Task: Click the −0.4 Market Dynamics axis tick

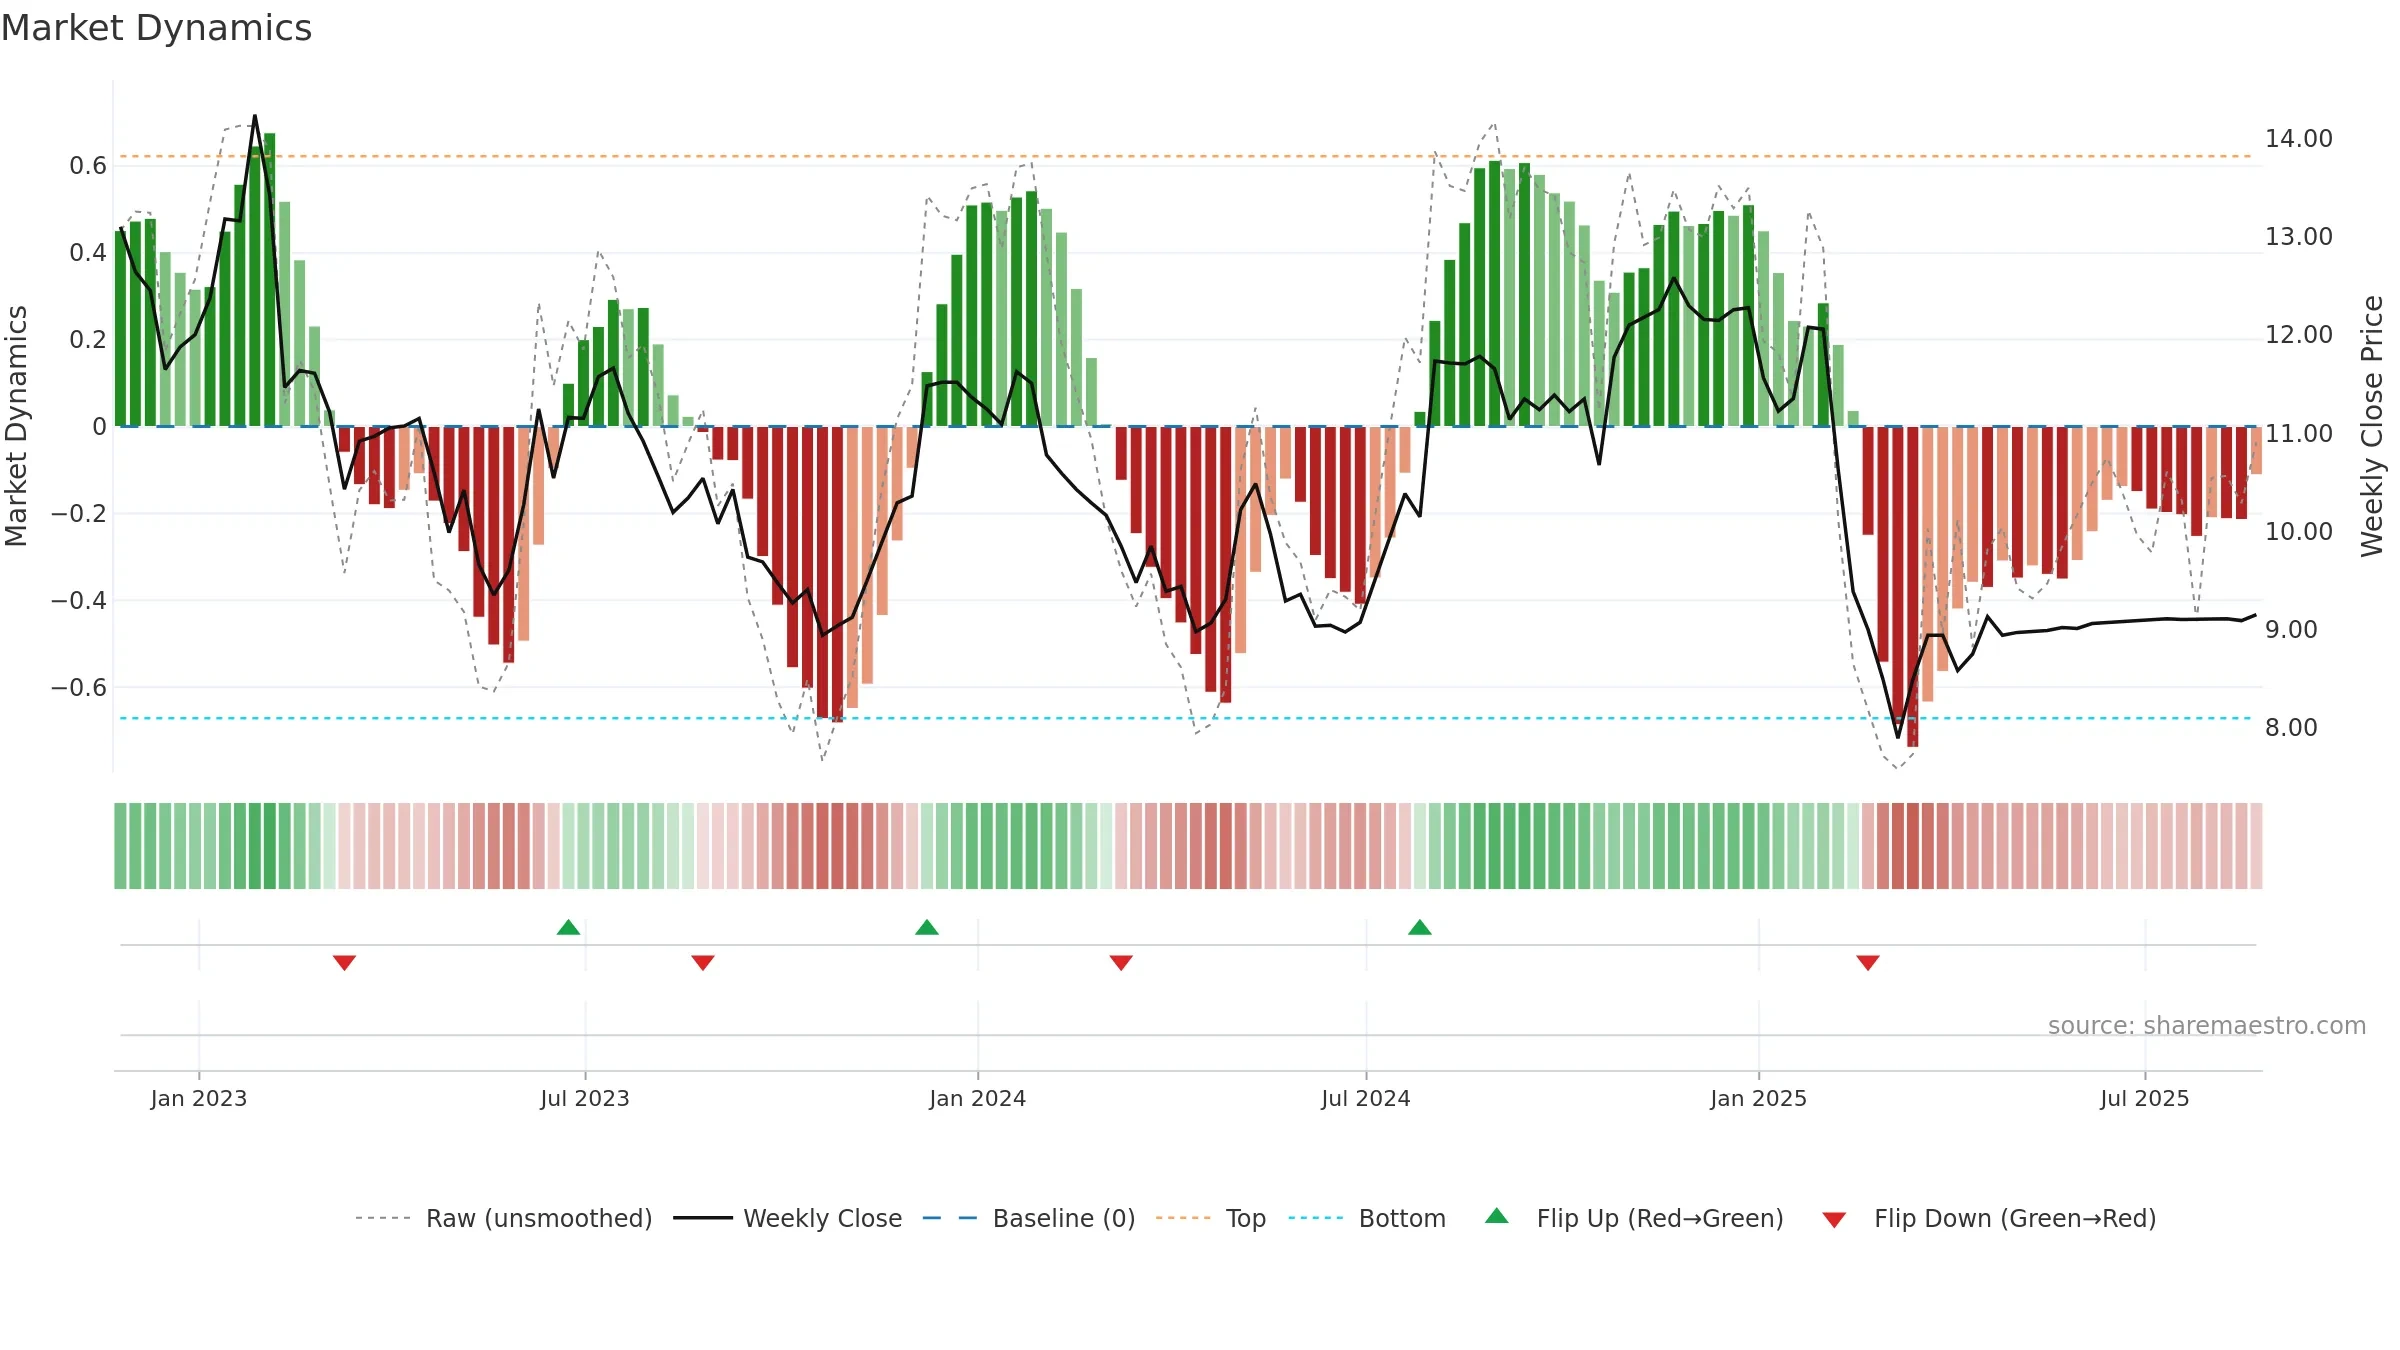Action: click(79, 600)
